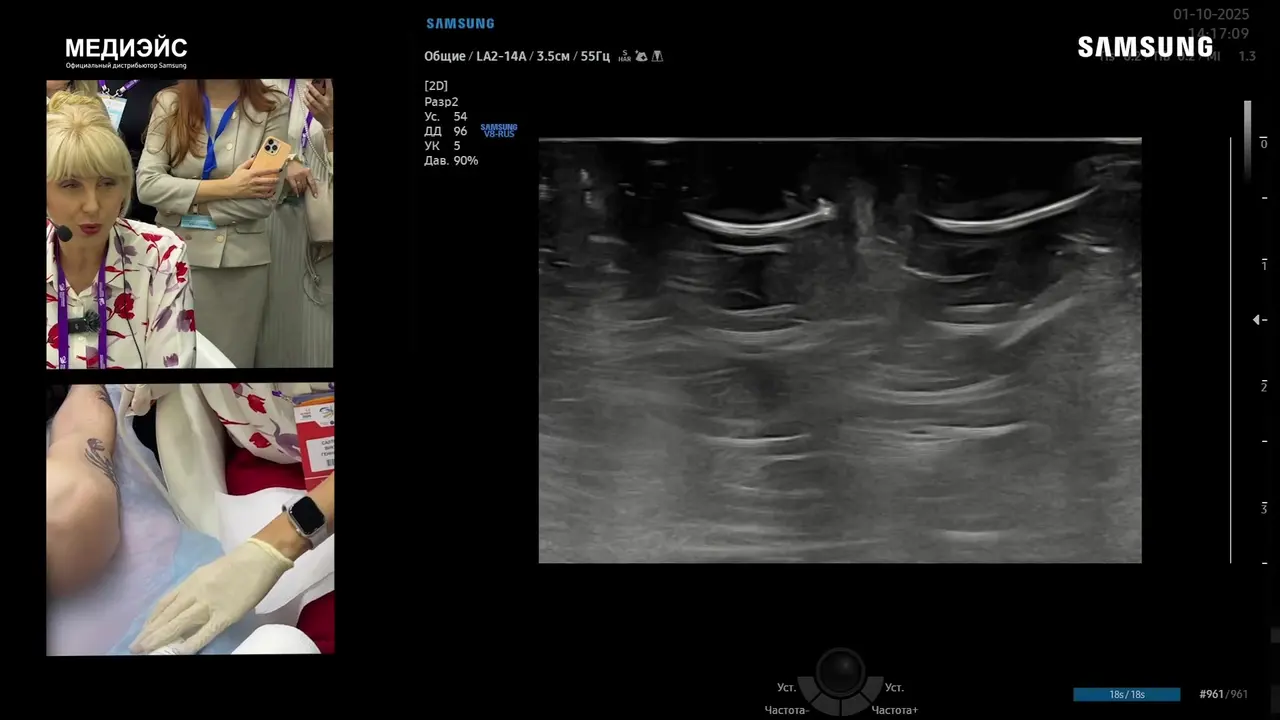
Task: Click the trapezoid icon ending the header line
Action: click(x=657, y=56)
